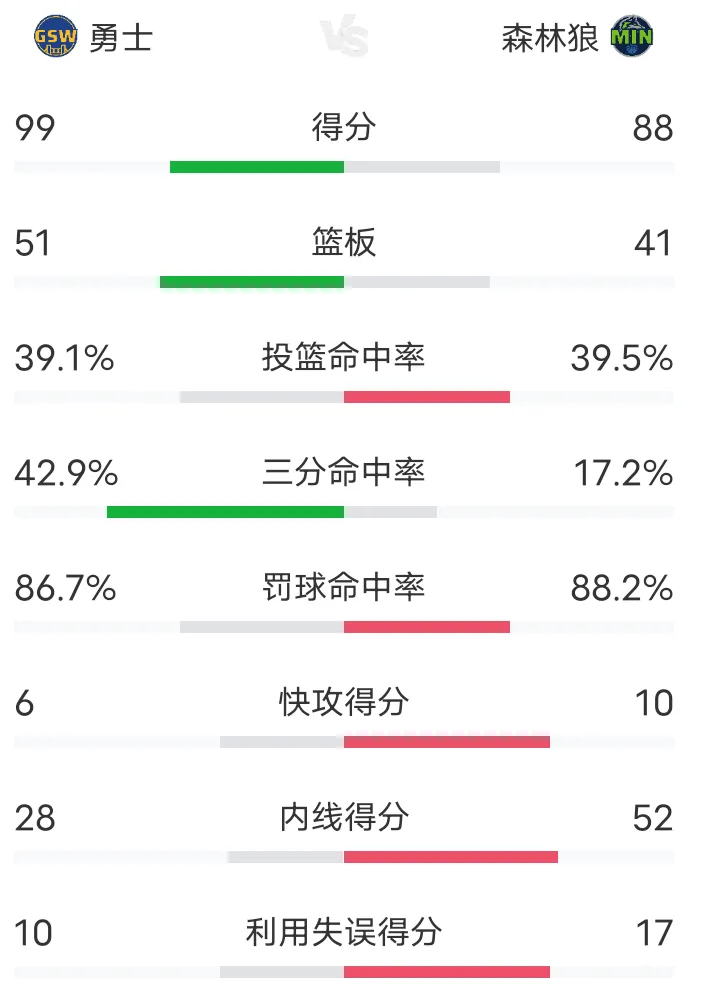This screenshot has height=990, width=703.
Task: Click the MIN Timberwolves team logo
Action: (x=632, y=37)
